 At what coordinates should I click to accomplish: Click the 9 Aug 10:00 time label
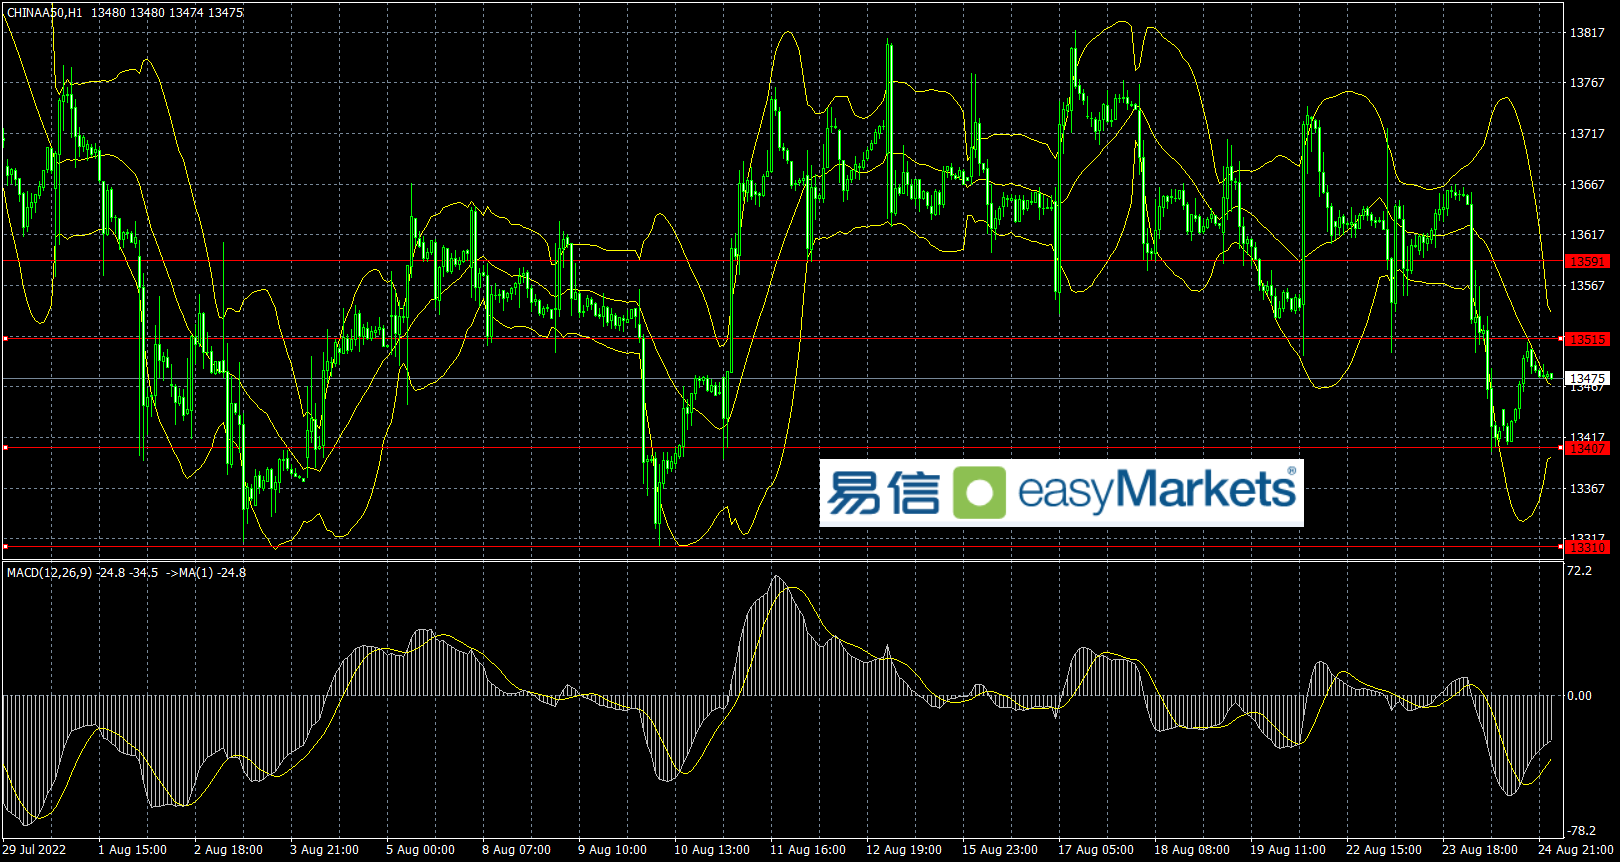pyautogui.click(x=612, y=849)
